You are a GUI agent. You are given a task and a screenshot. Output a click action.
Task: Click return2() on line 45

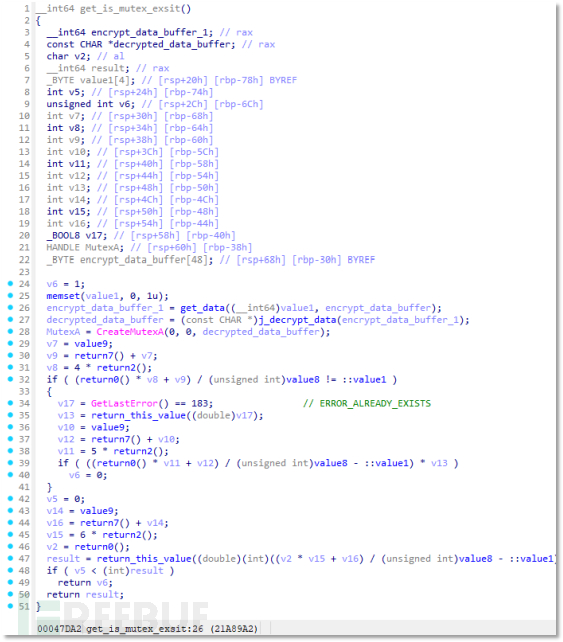pyautogui.click(x=127, y=535)
